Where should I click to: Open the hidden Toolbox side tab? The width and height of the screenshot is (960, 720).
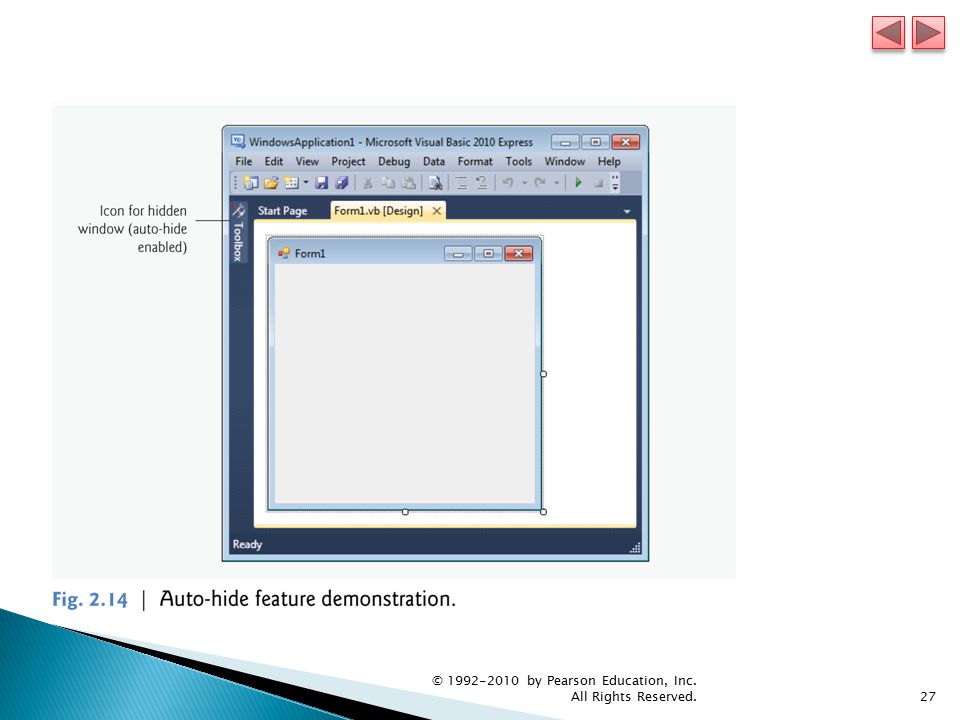(x=239, y=233)
